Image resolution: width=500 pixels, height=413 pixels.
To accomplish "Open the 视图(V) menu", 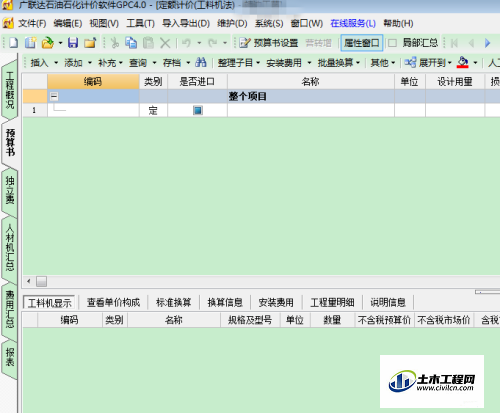I will pos(104,23).
